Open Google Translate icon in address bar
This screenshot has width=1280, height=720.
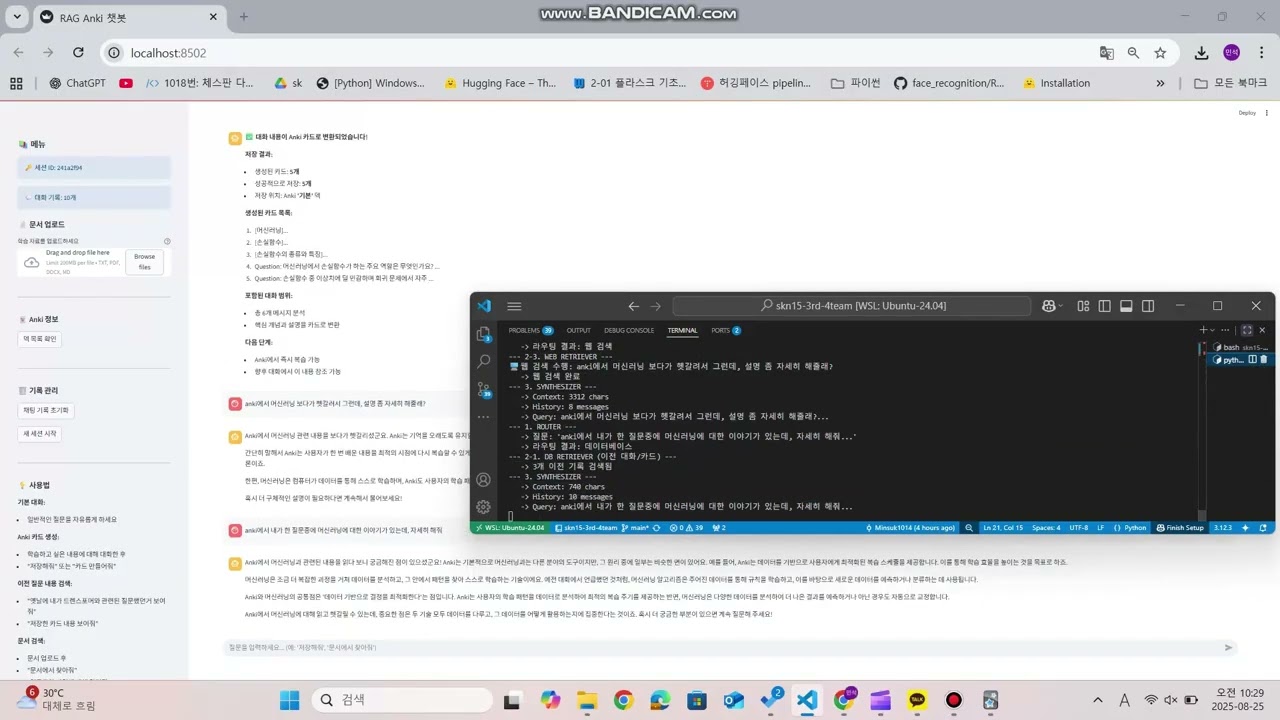(x=1107, y=53)
